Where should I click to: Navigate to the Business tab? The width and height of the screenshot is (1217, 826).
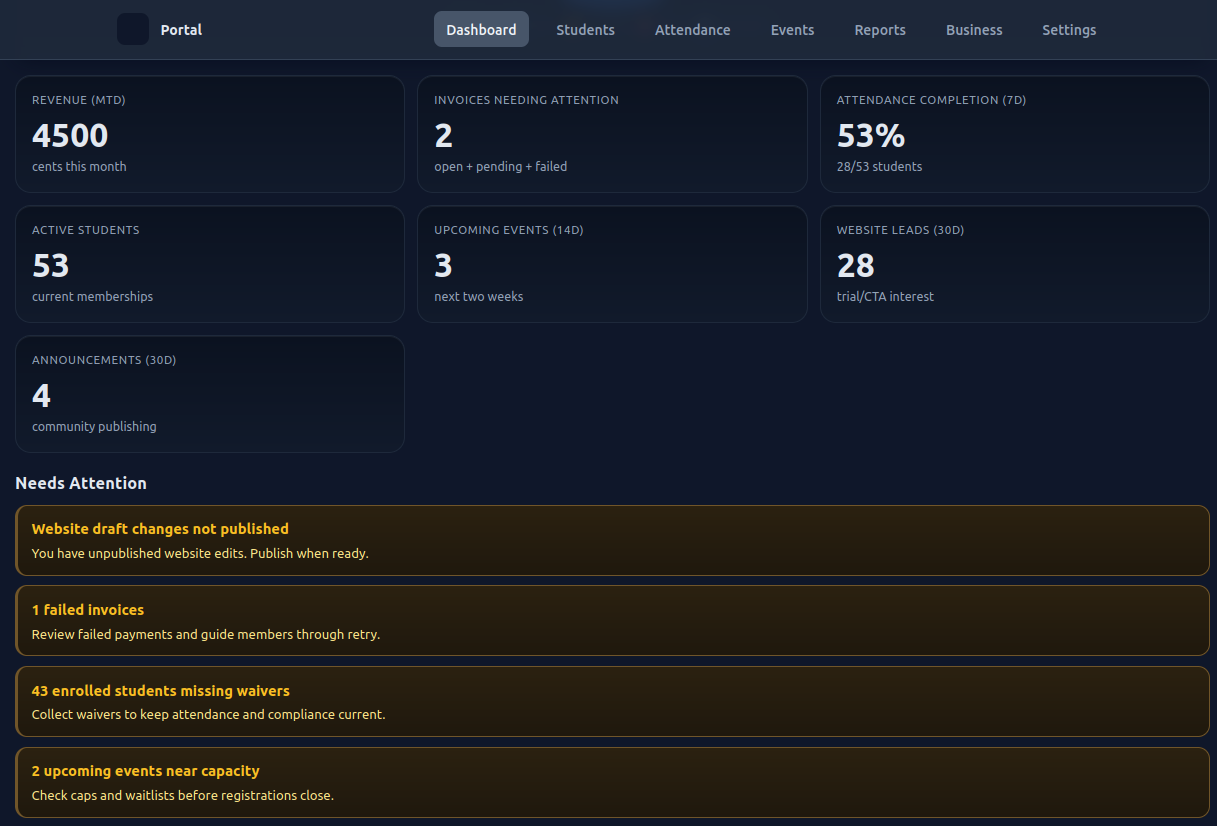[974, 30]
